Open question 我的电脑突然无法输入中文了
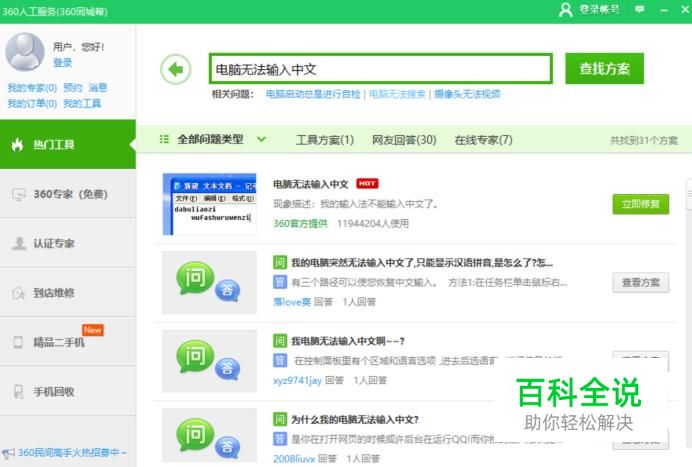 [421, 263]
